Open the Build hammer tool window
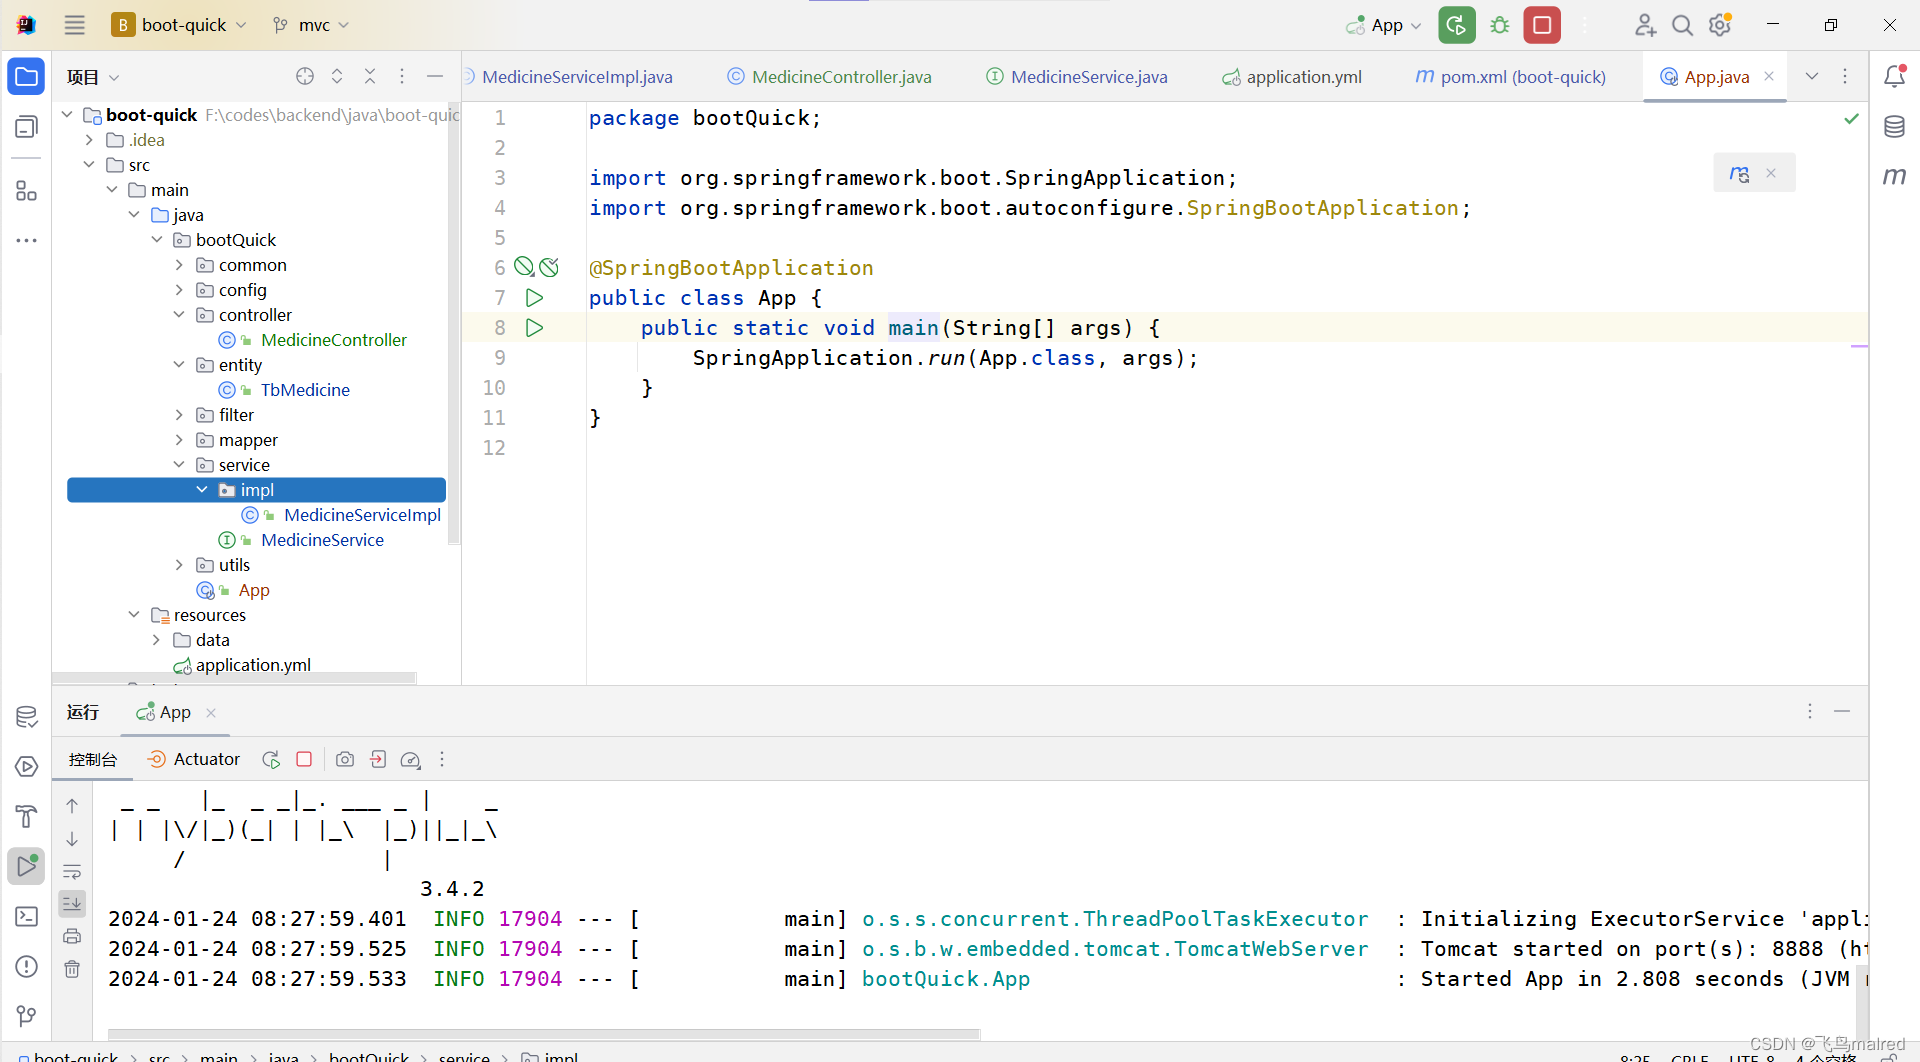This screenshot has width=1920, height=1062. [x=27, y=816]
